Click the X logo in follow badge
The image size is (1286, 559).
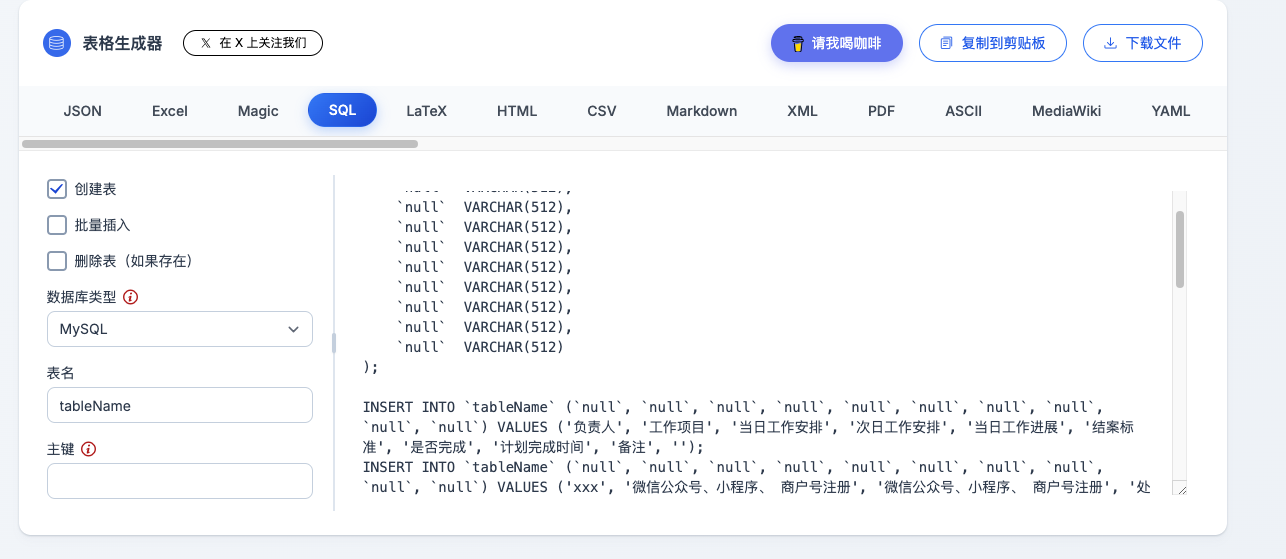[x=206, y=43]
